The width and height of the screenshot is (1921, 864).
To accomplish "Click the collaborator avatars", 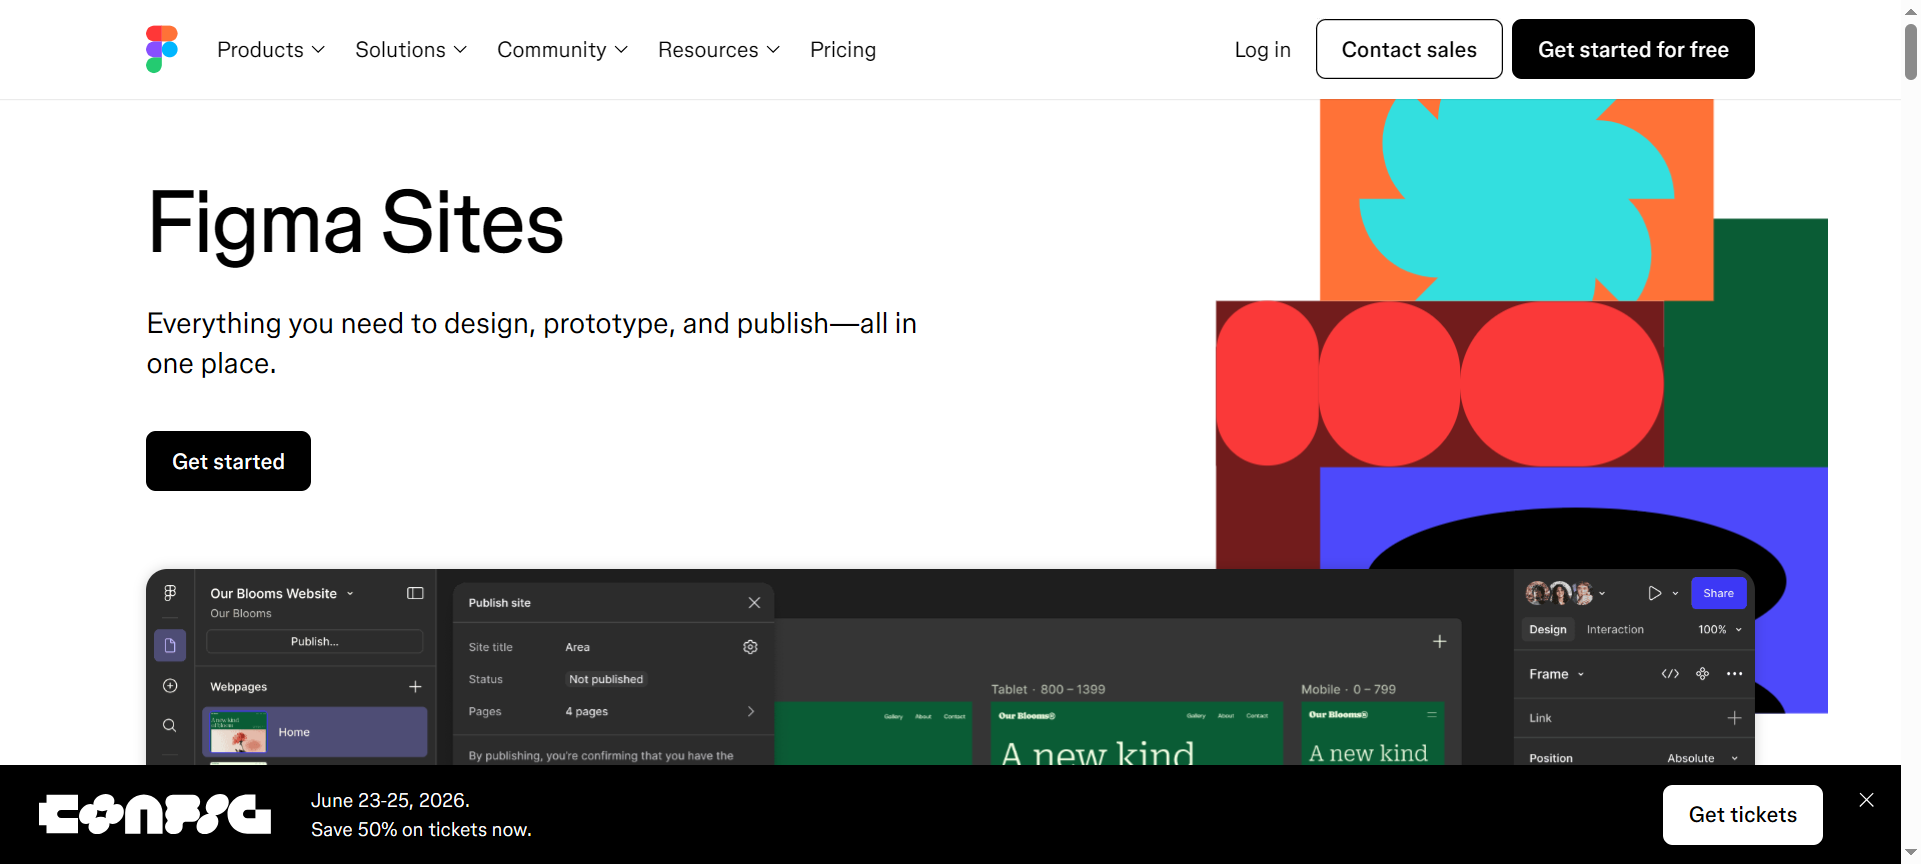I will [x=1559, y=593].
